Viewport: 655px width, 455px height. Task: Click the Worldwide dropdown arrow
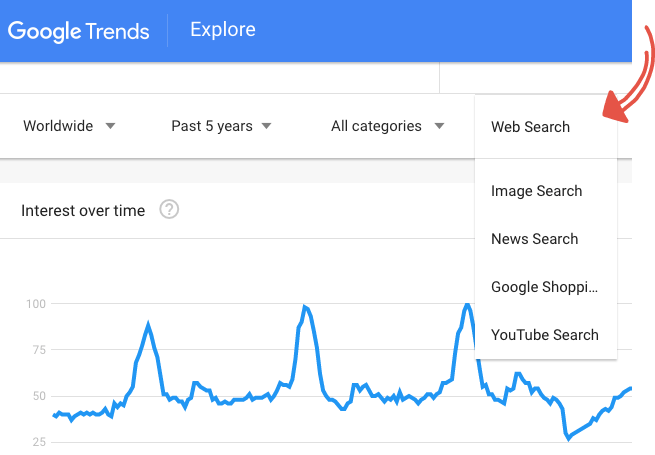coord(110,126)
